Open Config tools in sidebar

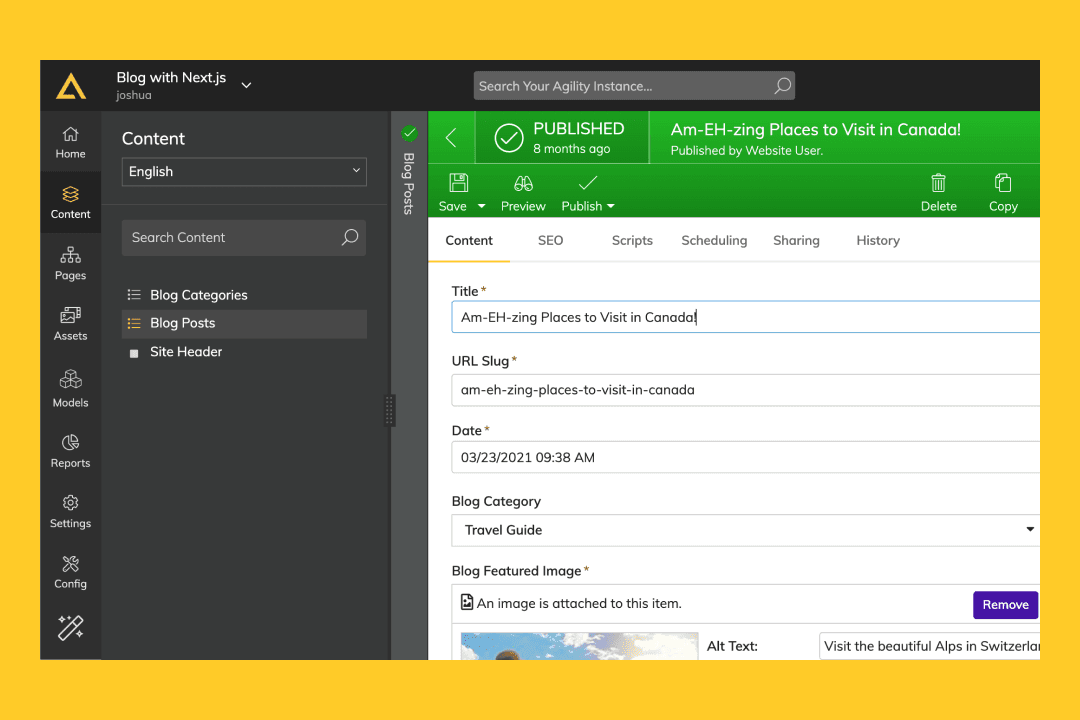pyautogui.click(x=70, y=572)
